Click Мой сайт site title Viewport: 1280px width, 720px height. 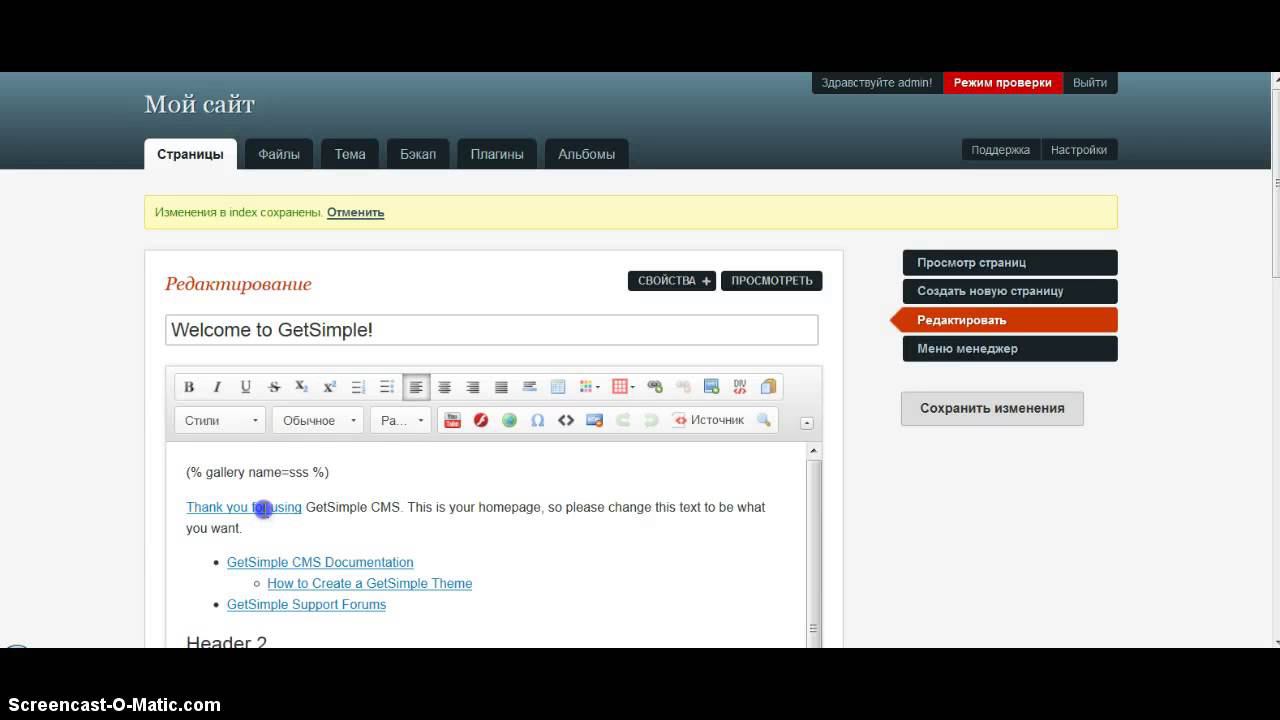pyautogui.click(x=199, y=105)
